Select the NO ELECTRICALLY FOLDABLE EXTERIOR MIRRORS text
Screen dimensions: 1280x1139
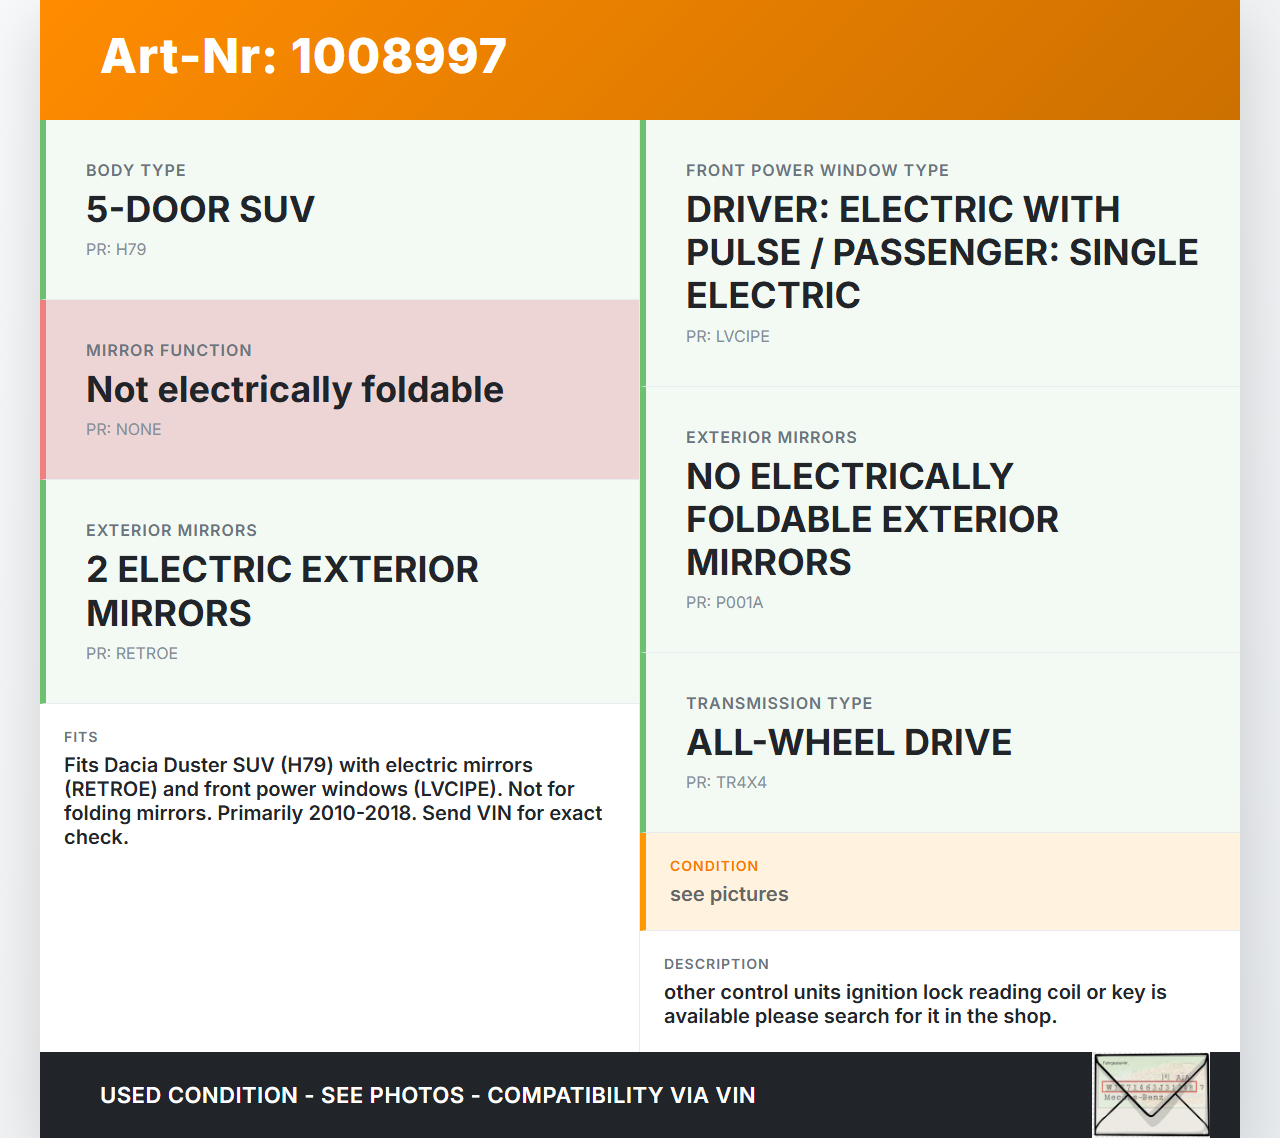[x=871, y=519]
